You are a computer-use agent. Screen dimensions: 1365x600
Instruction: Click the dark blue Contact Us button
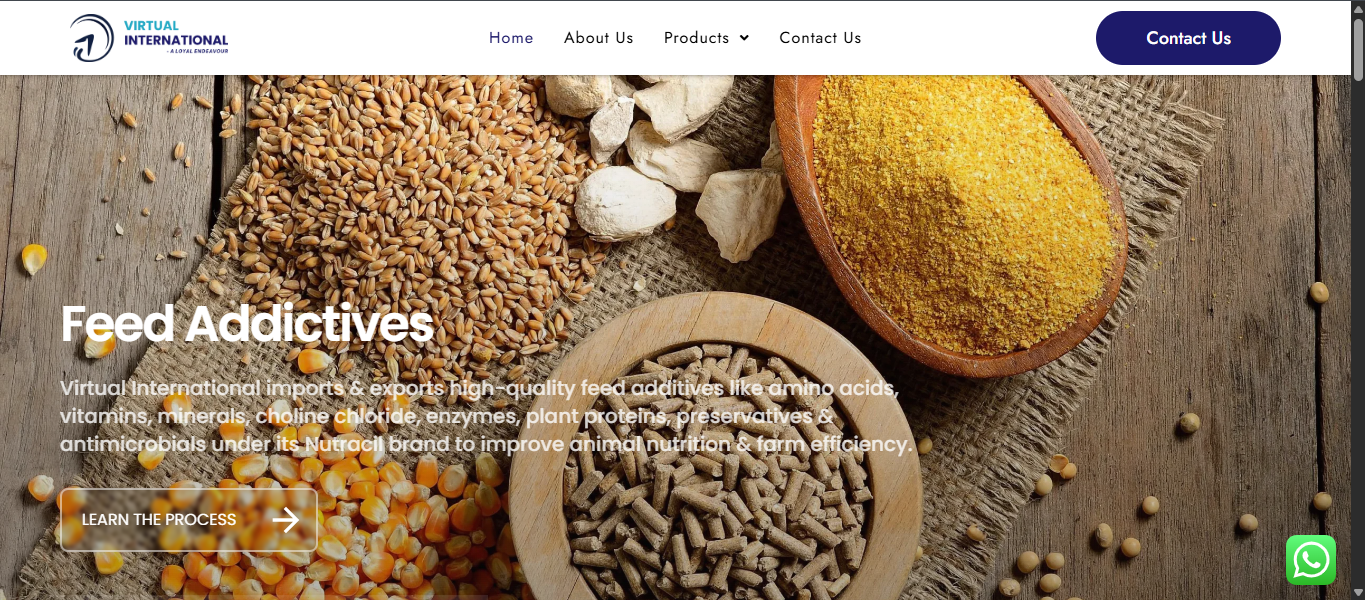pos(1188,38)
